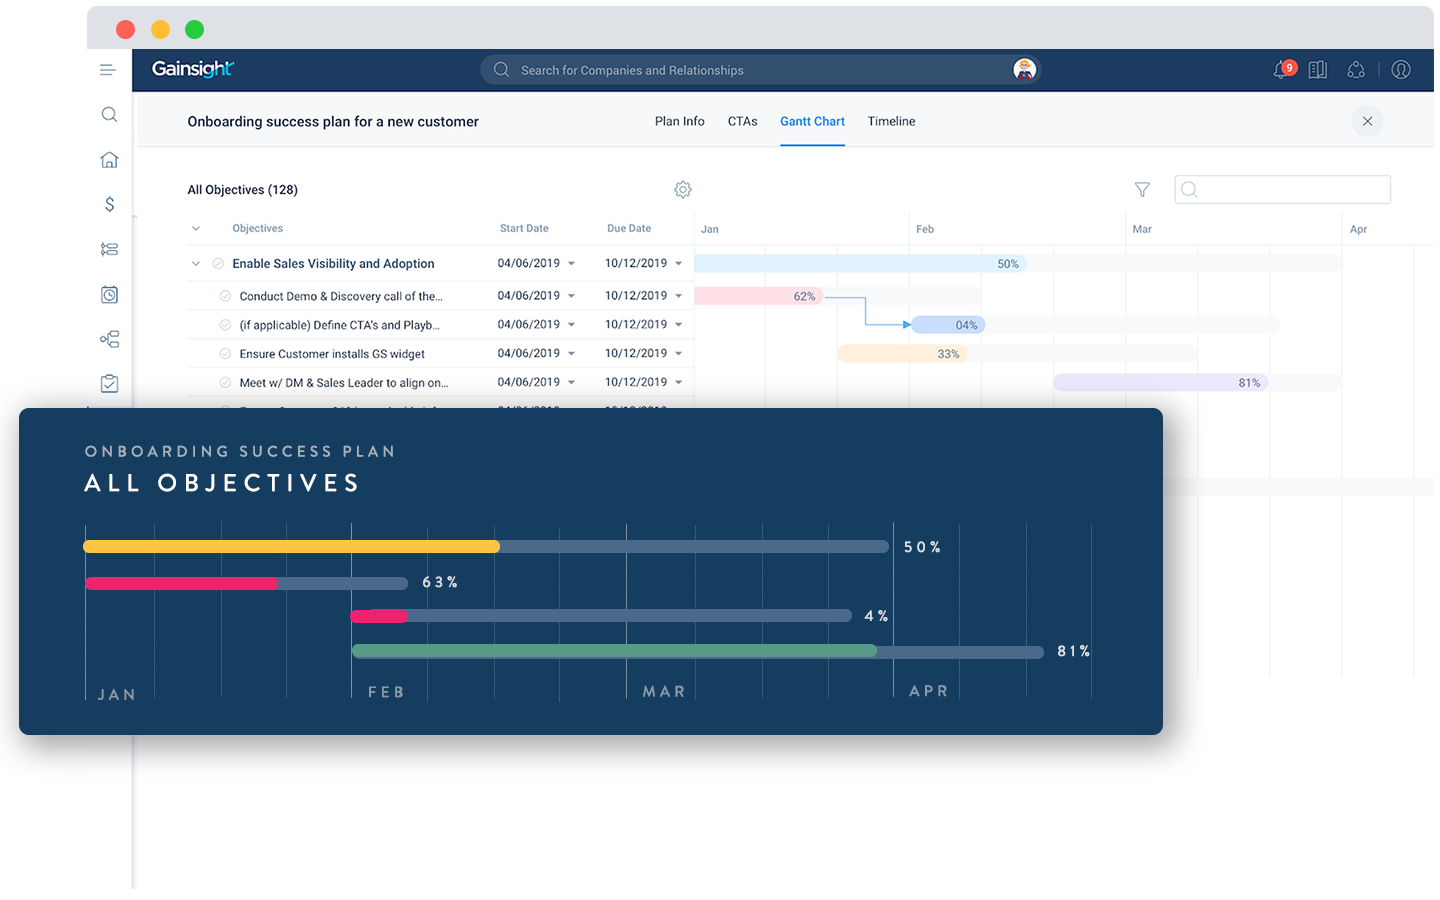
Task: Mark Enable Sales Visibility objective complete
Action: click(x=218, y=264)
